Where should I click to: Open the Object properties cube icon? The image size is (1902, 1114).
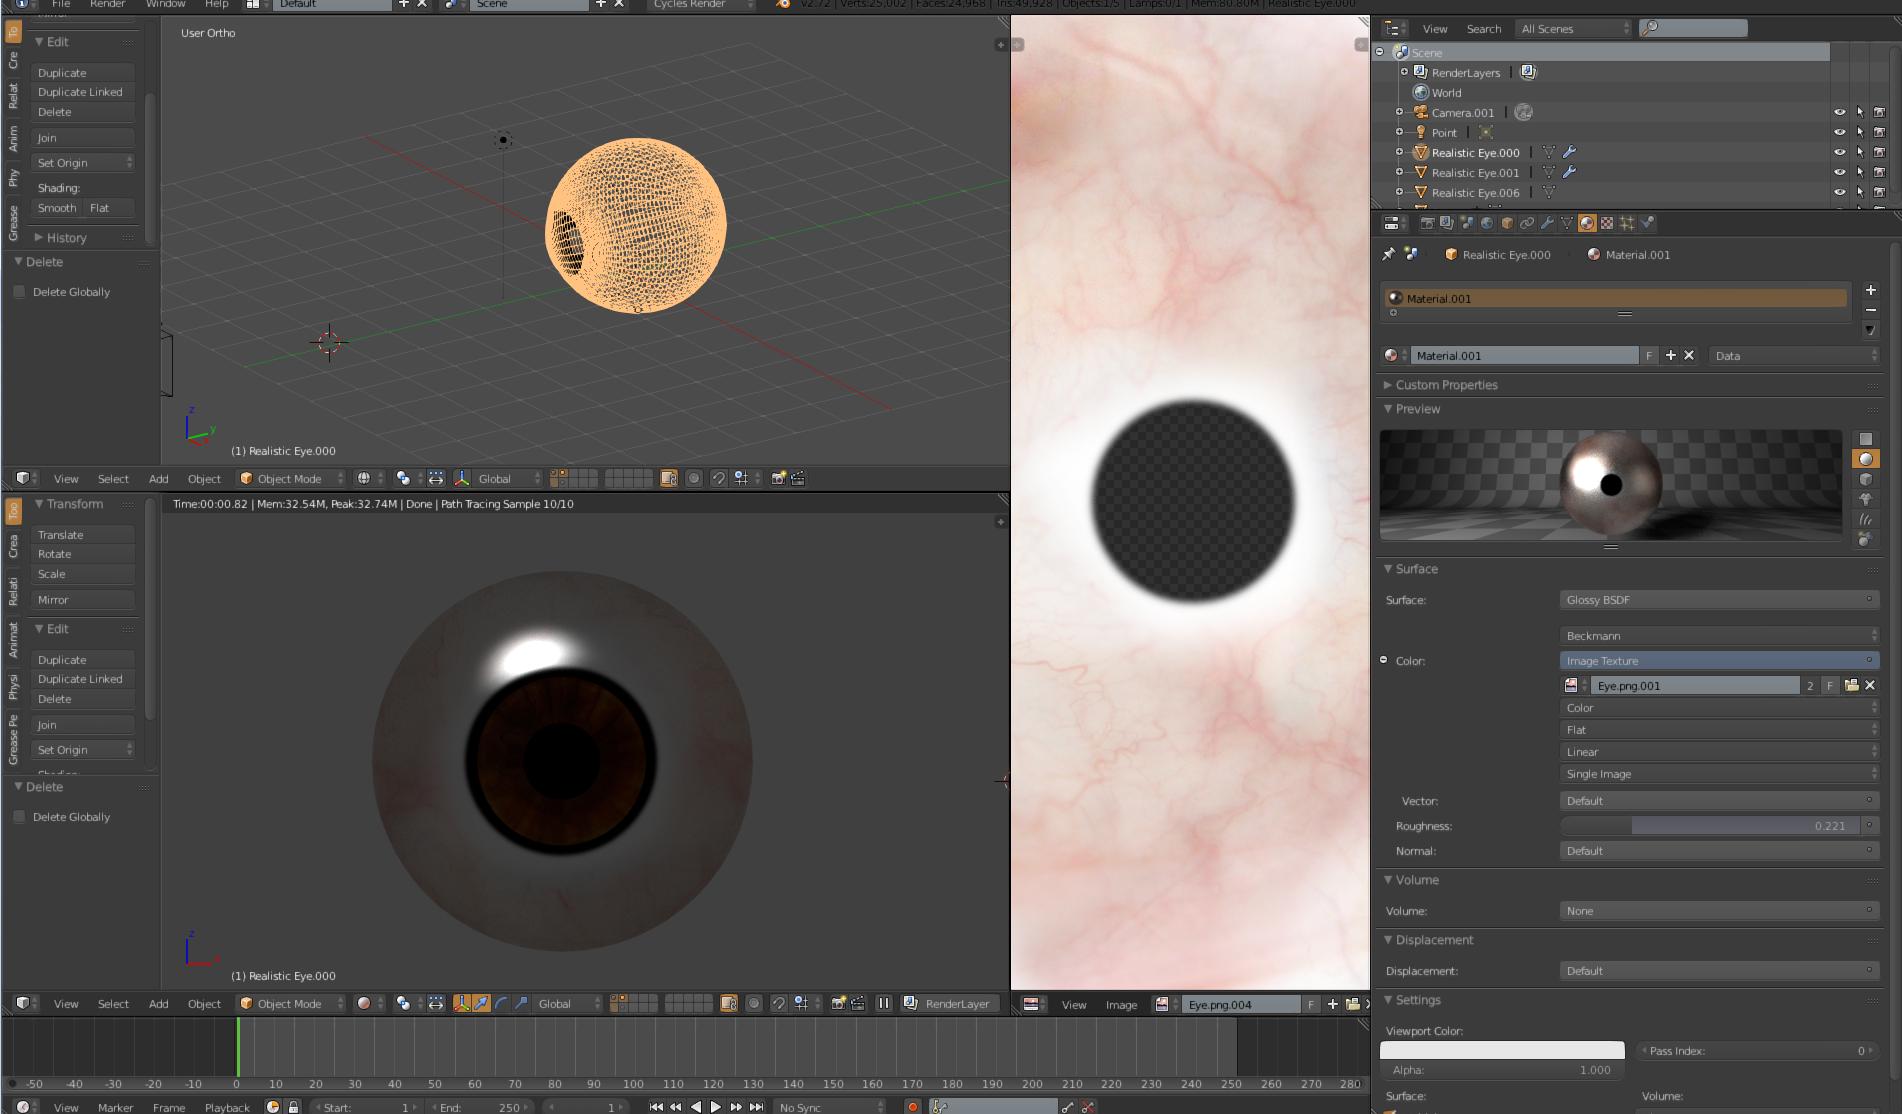(1507, 223)
